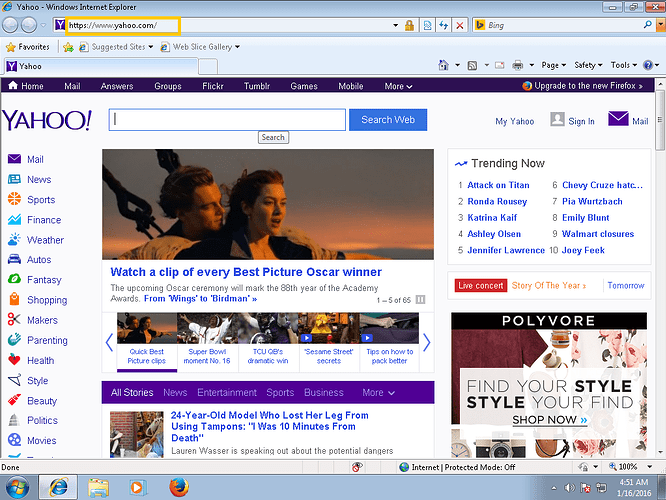Click the Refresh page icon
This screenshot has height=500, width=666.
[443, 25]
